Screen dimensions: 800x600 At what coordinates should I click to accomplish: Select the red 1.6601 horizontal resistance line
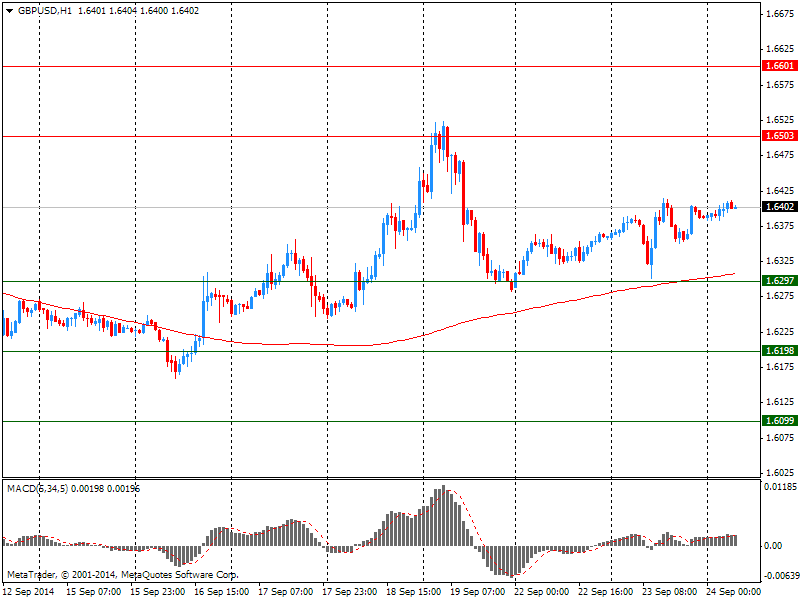click(x=382, y=66)
